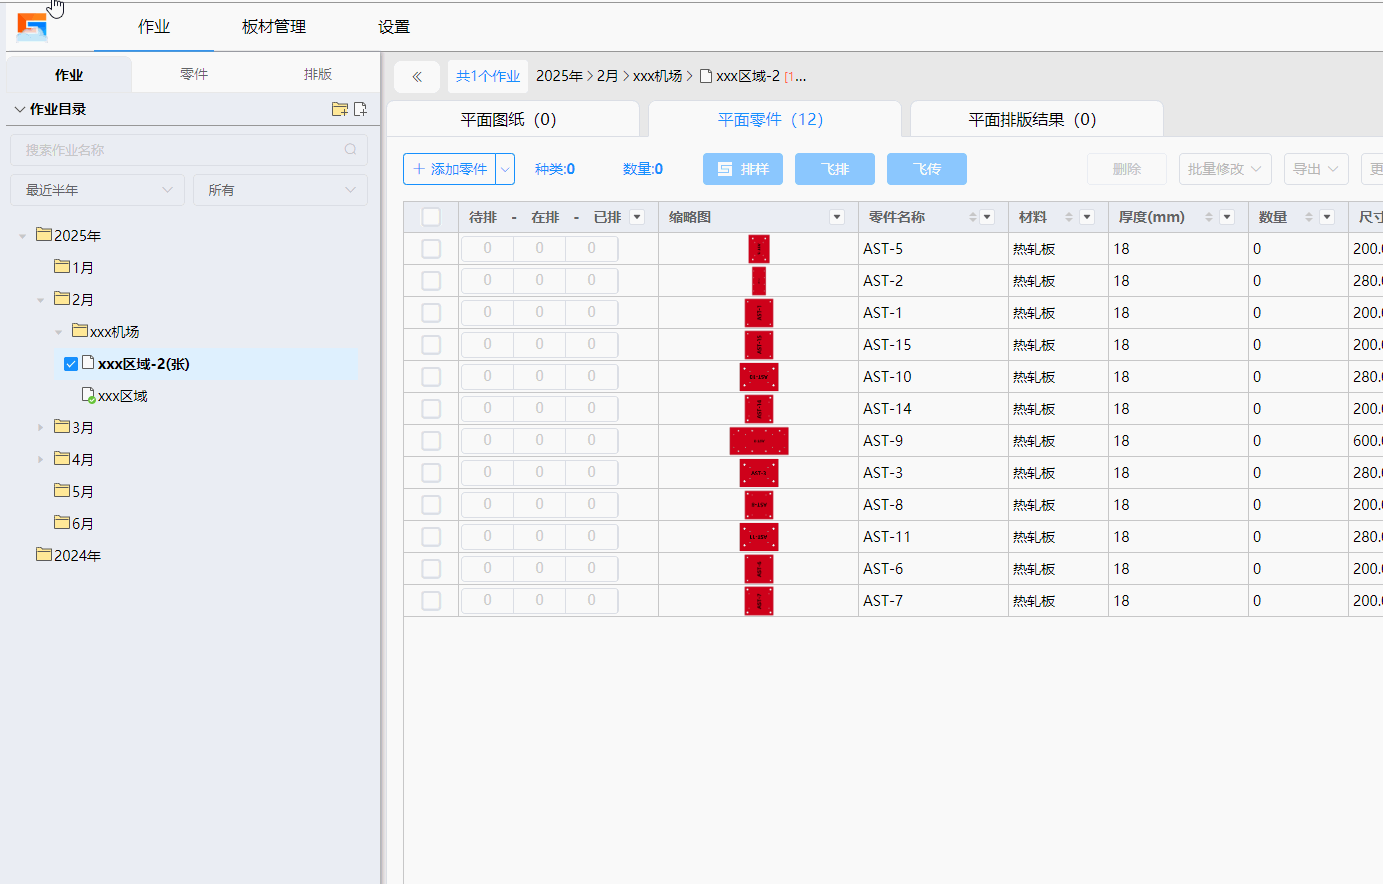
Task: Click the search magnifier icon in job search
Action: pyautogui.click(x=351, y=150)
